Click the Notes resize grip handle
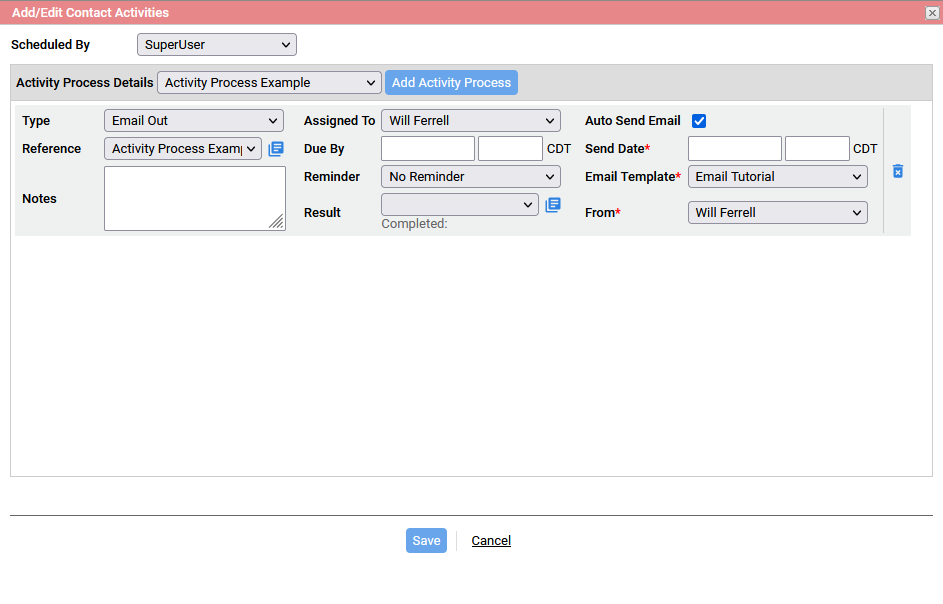This screenshot has height=604, width=943. (x=277, y=222)
